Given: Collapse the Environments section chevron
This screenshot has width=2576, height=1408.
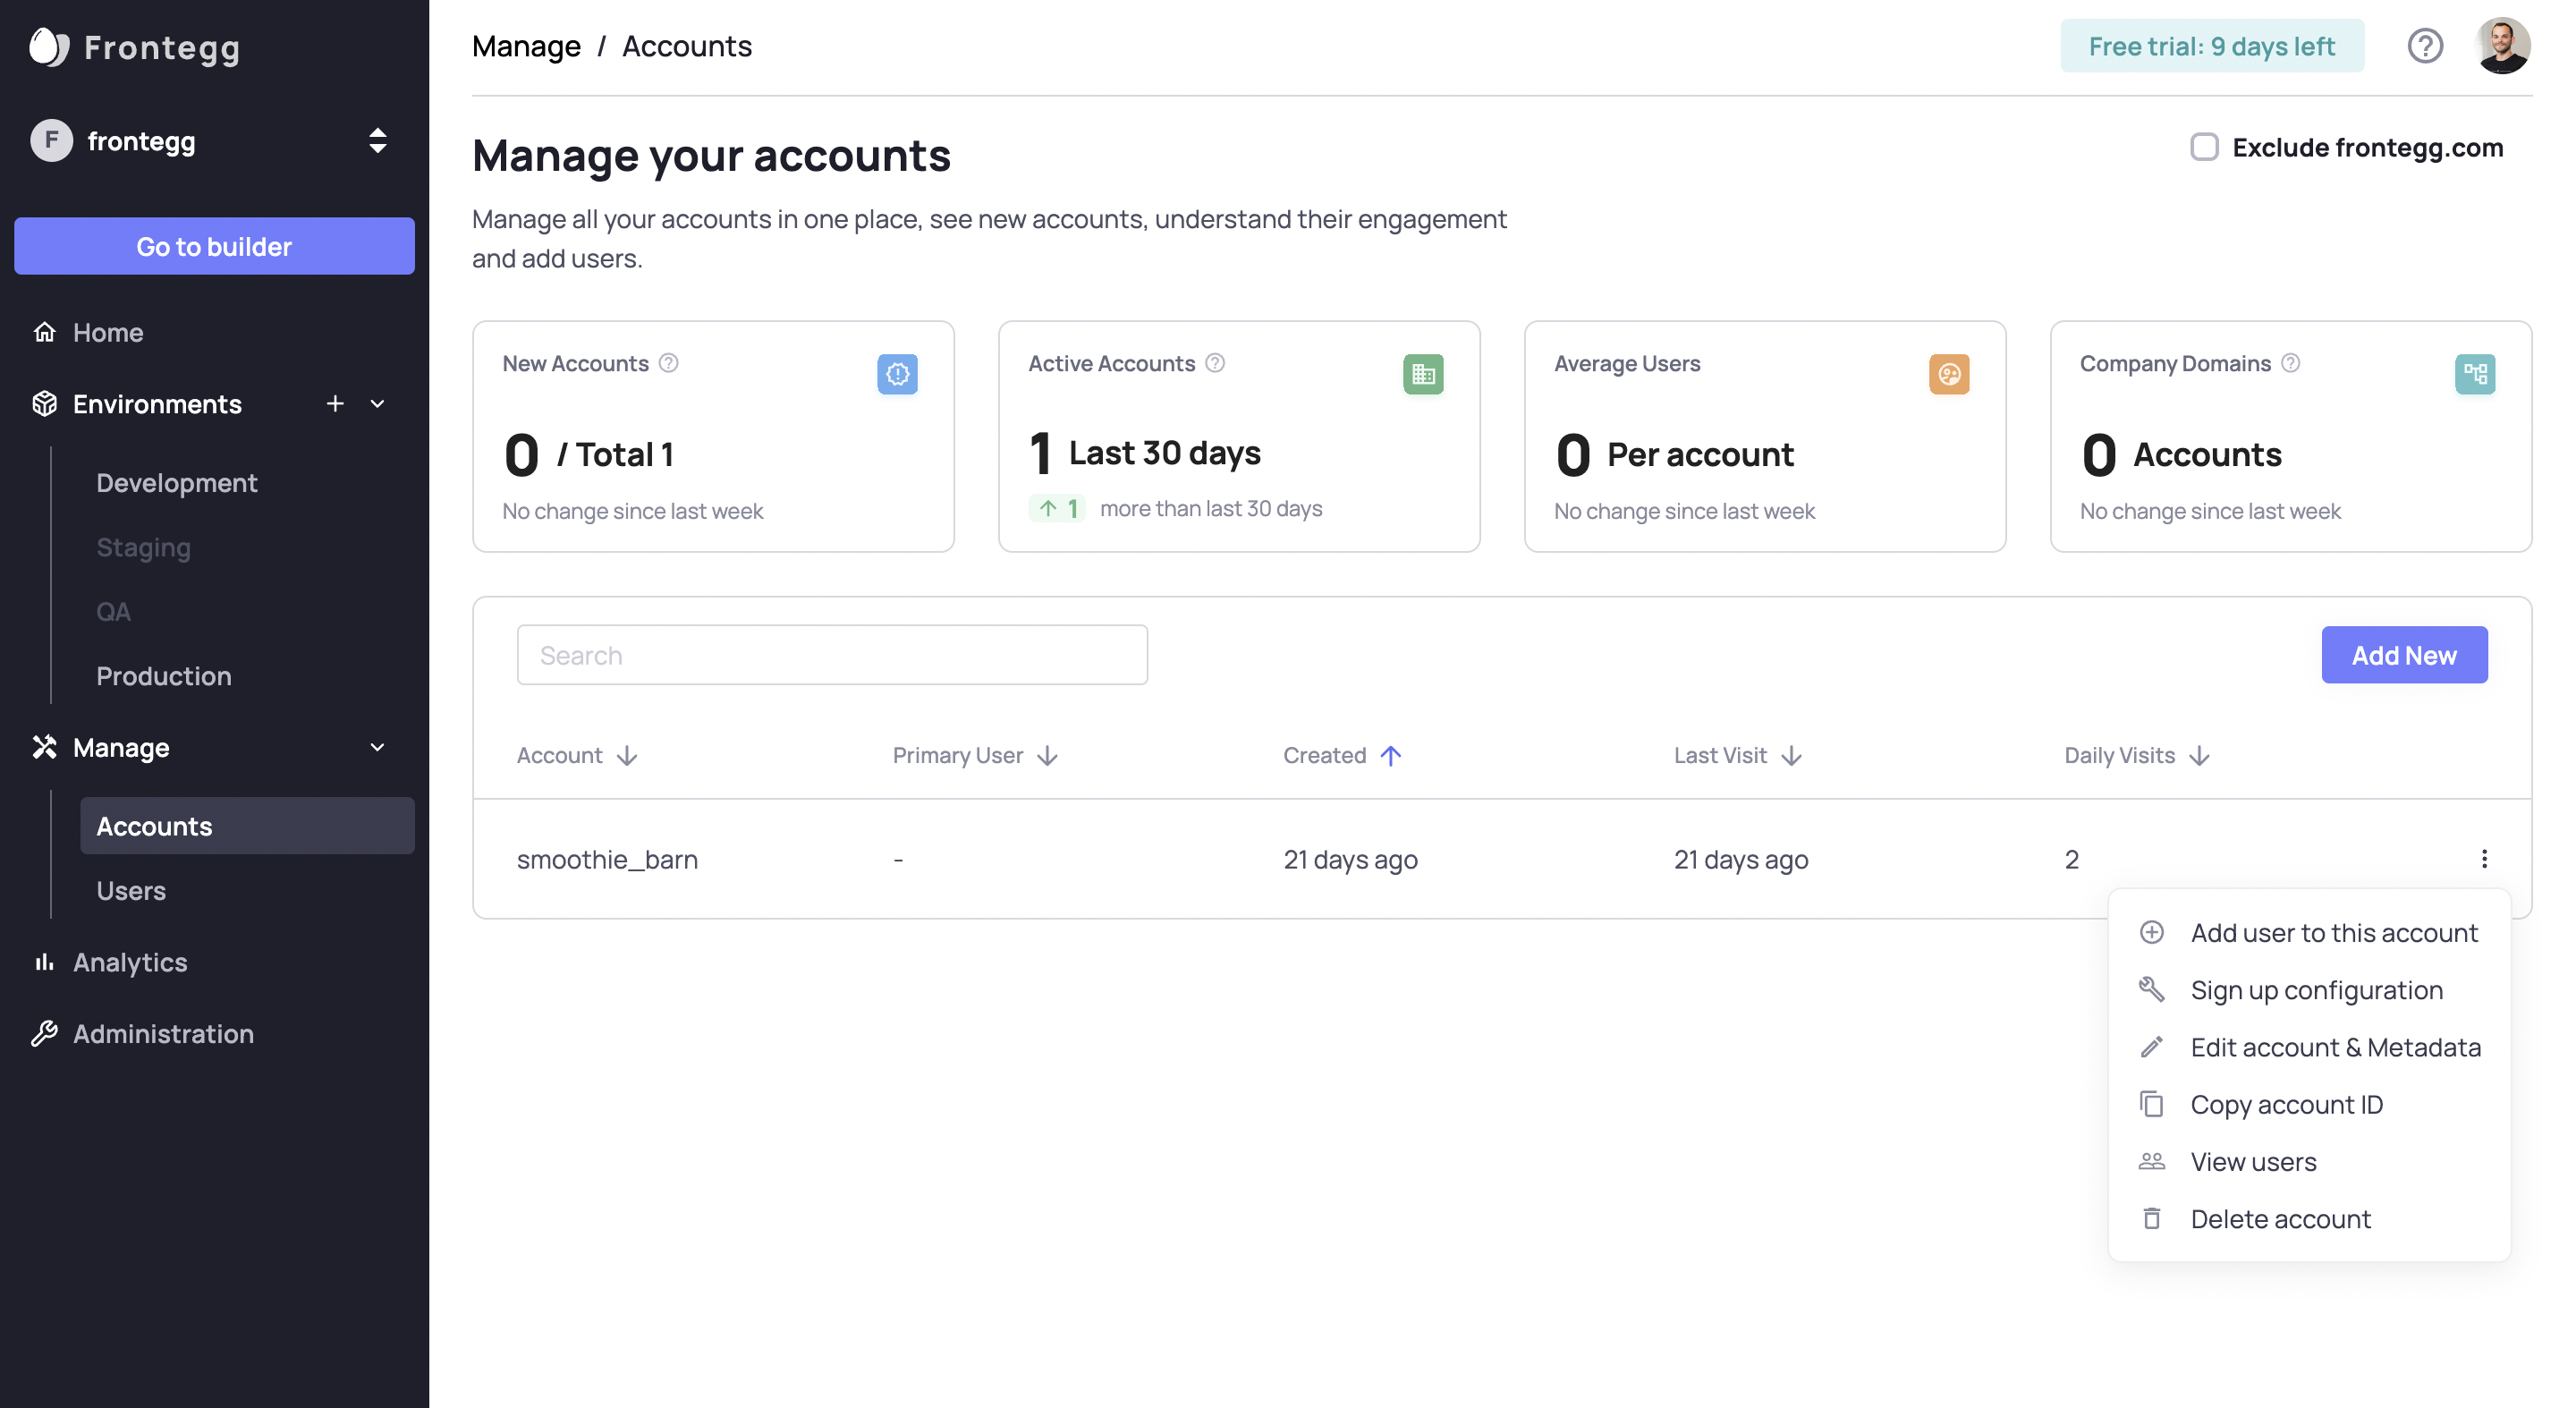Looking at the screenshot, I should coord(377,404).
